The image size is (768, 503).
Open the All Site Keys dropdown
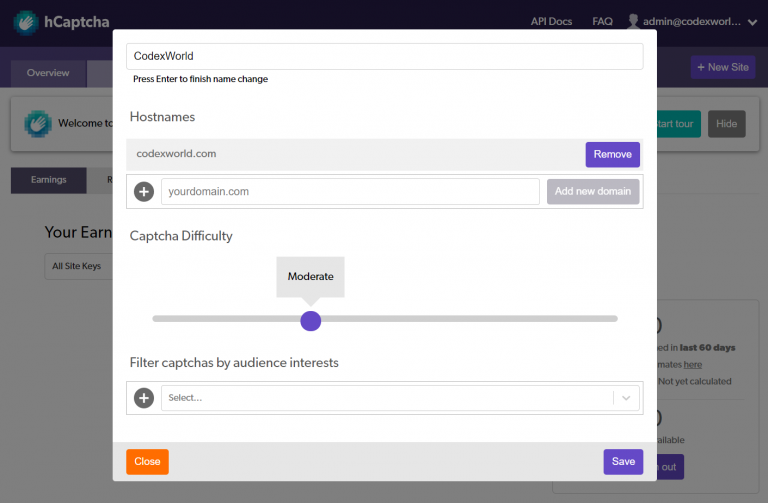78,266
